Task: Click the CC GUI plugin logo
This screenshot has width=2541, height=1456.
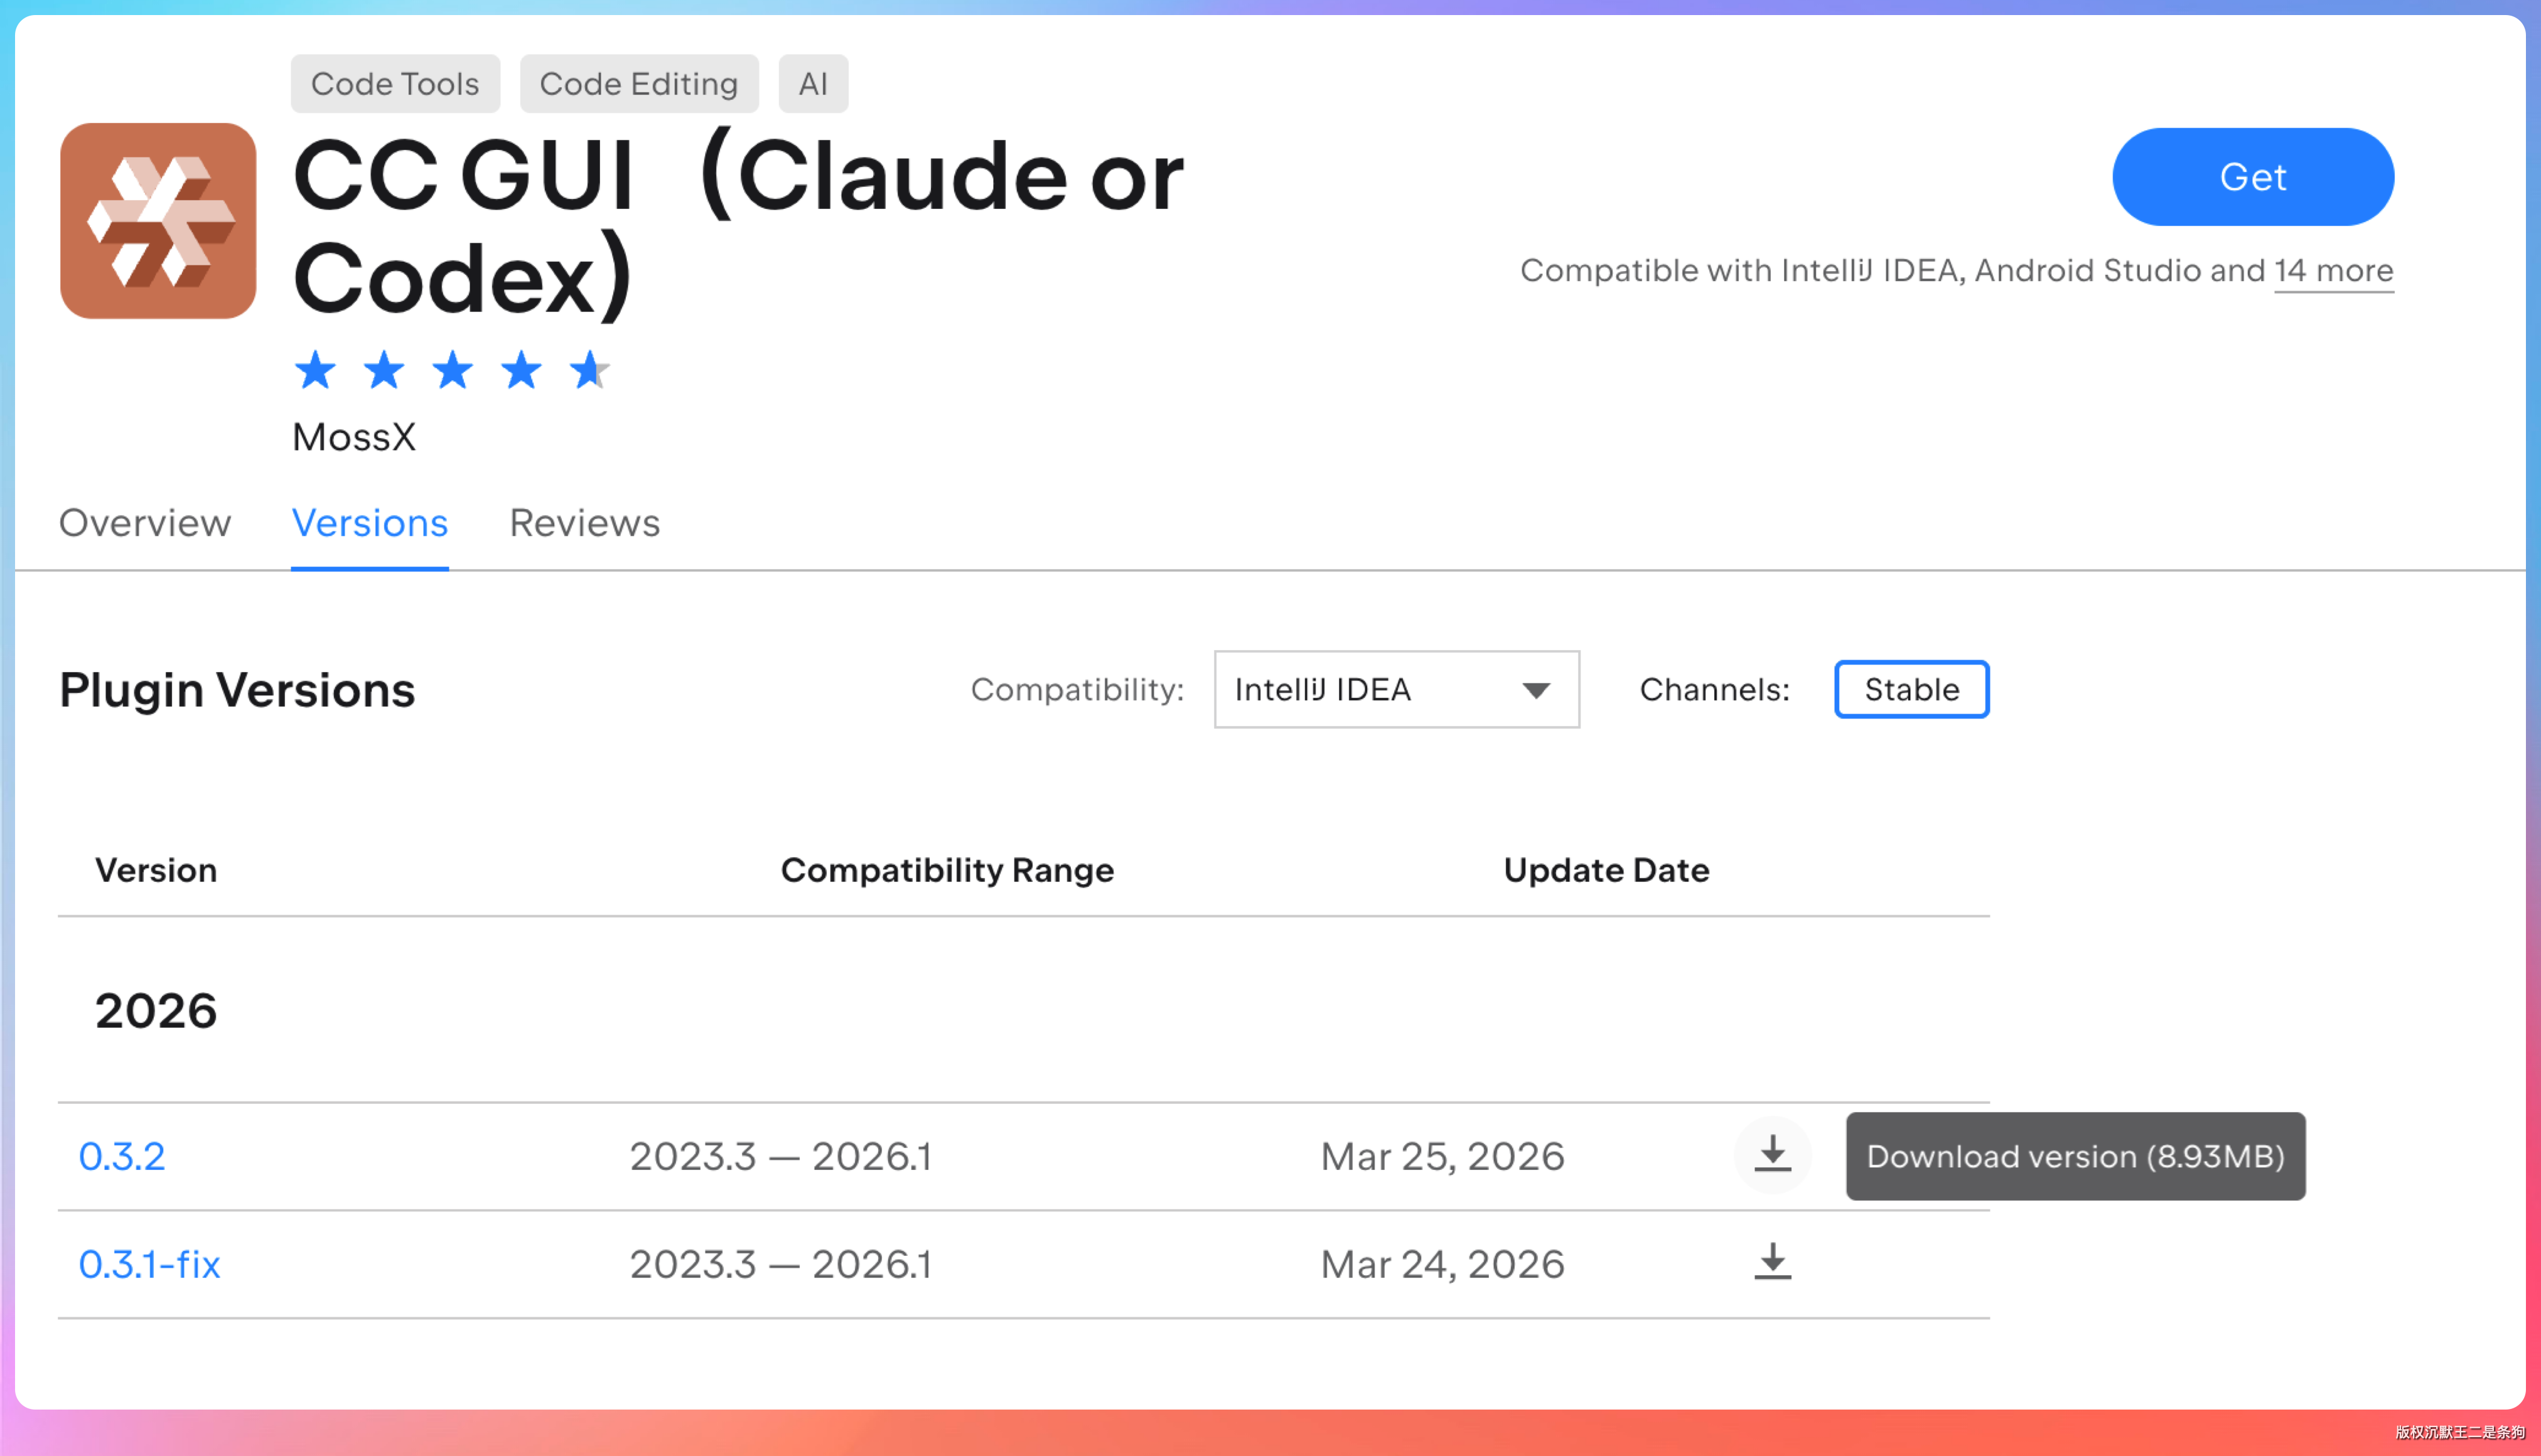Action: pos(158,221)
